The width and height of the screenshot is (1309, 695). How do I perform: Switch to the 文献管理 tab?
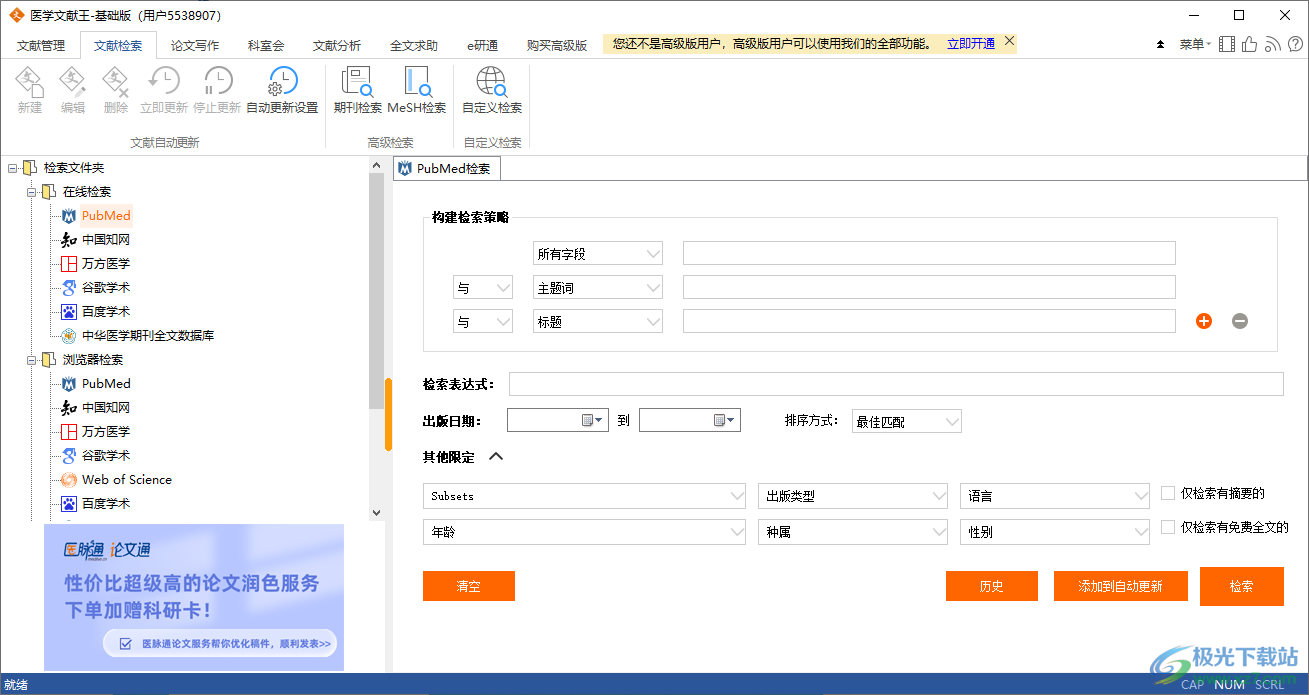click(x=36, y=45)
